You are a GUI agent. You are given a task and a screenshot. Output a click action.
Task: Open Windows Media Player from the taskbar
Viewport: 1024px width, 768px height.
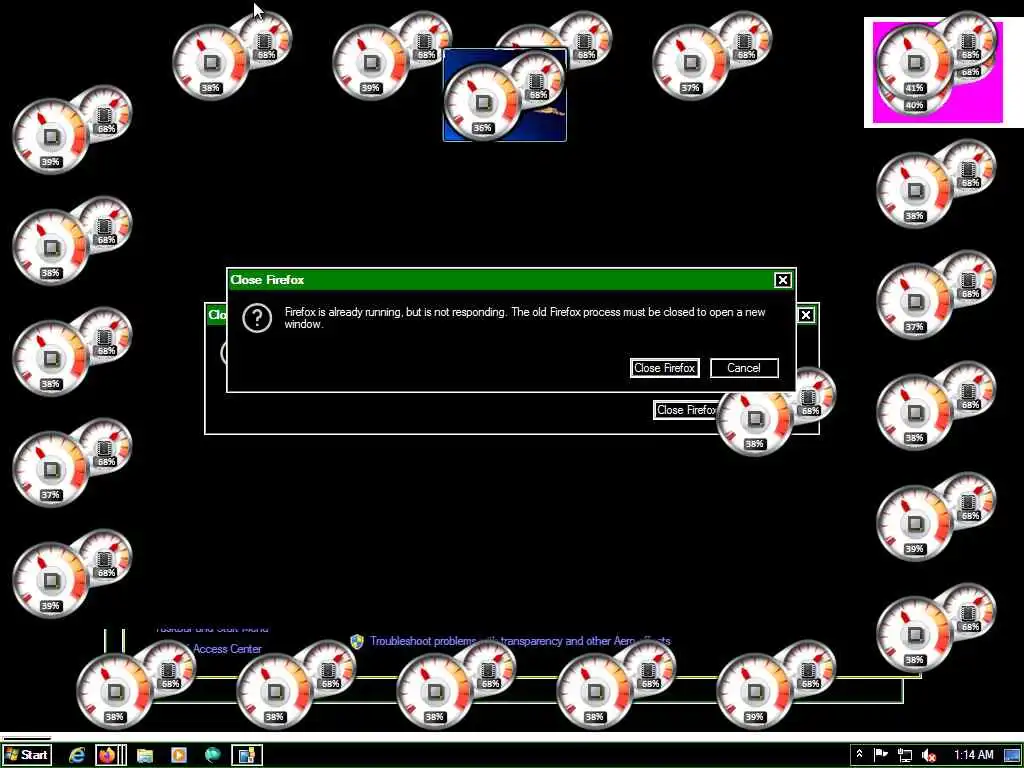pyautogui.click(x=178, y=755)
